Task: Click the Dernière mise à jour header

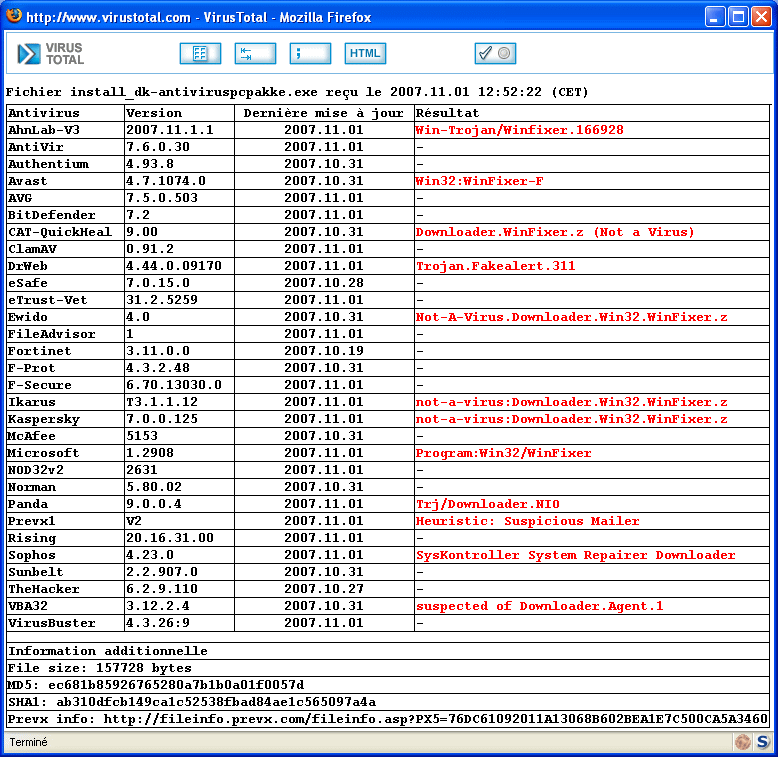Action: [x=324, y=113]
